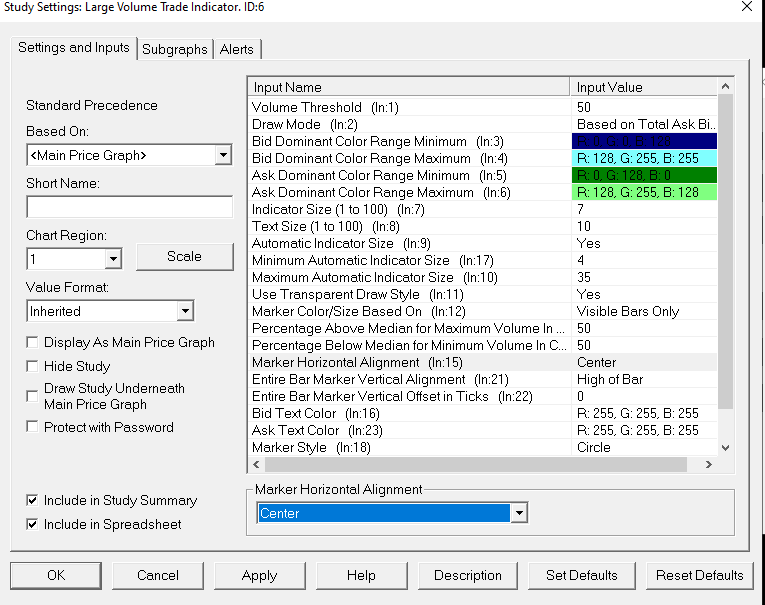Click the horizontal scroll right arrow

(709, 464)
